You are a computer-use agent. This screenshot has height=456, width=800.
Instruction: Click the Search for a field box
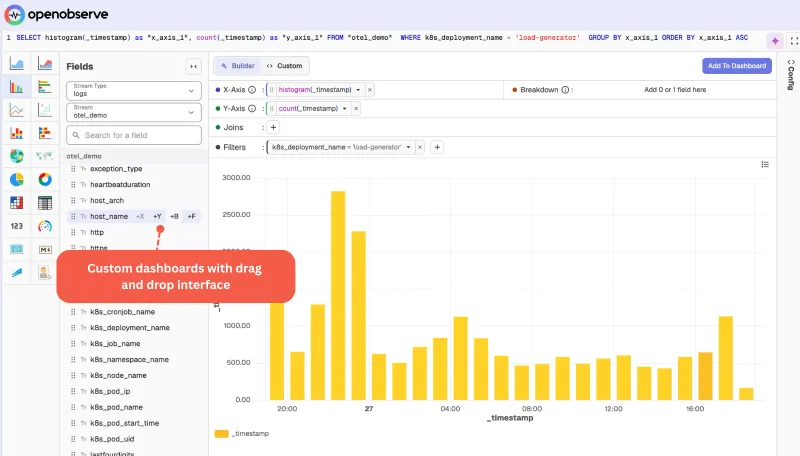pyautogui.click(x=134, y=135)
